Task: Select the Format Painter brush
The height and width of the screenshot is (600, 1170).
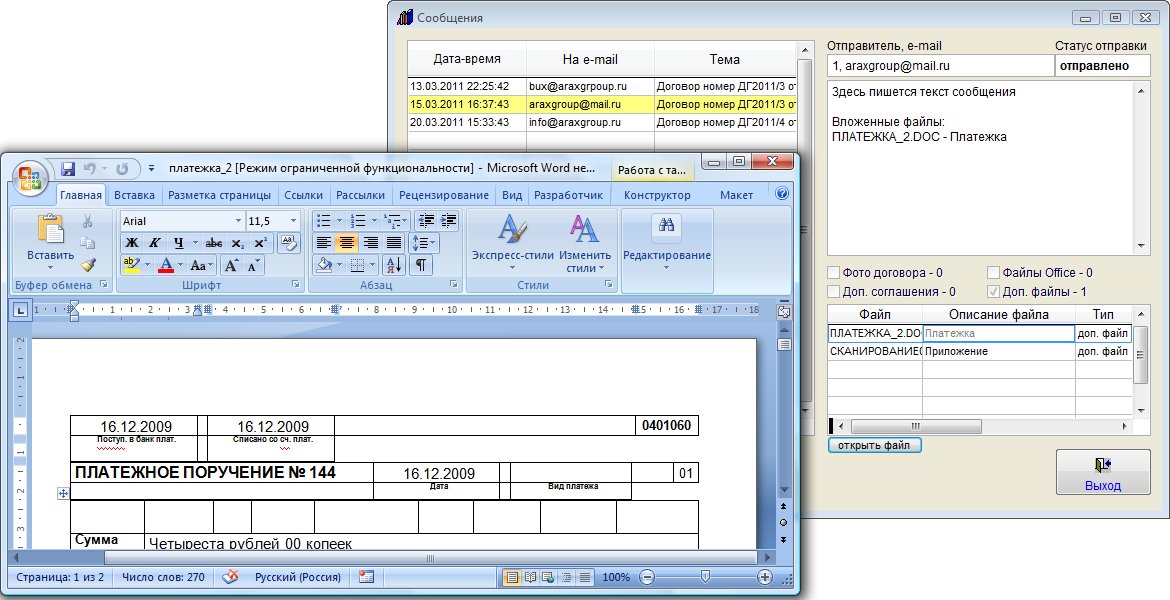Action: point(88,264)
